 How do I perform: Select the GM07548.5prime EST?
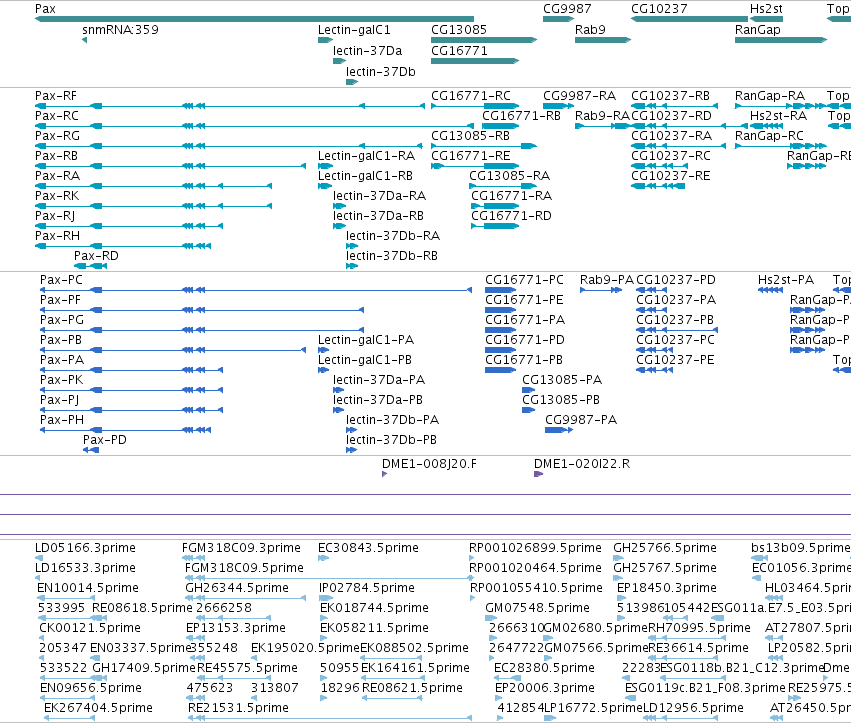pos(537,608)
